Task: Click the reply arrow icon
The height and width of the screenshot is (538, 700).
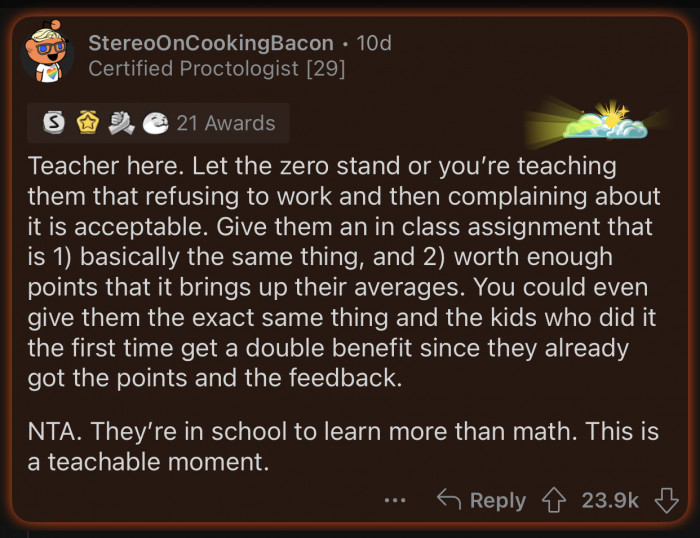Action: 449,500
